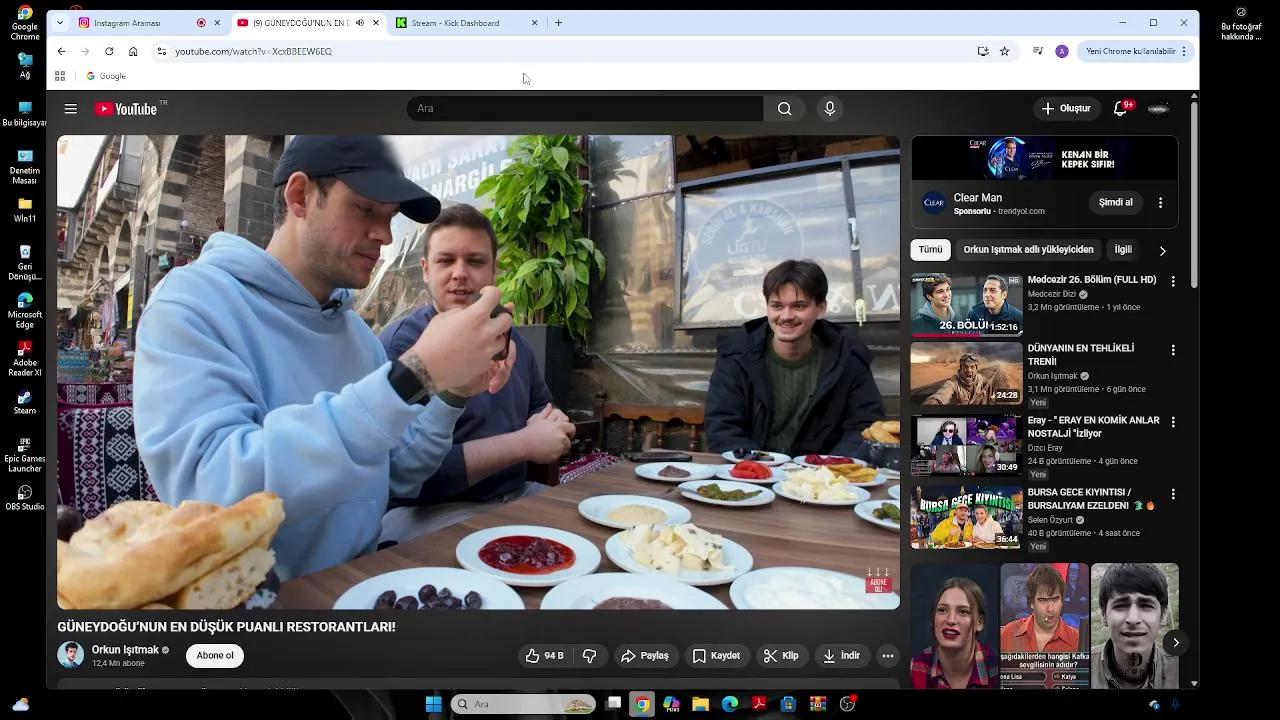Focus the YouTube Ara search field
Screen dimensions: 1280x720
point(585,109)
